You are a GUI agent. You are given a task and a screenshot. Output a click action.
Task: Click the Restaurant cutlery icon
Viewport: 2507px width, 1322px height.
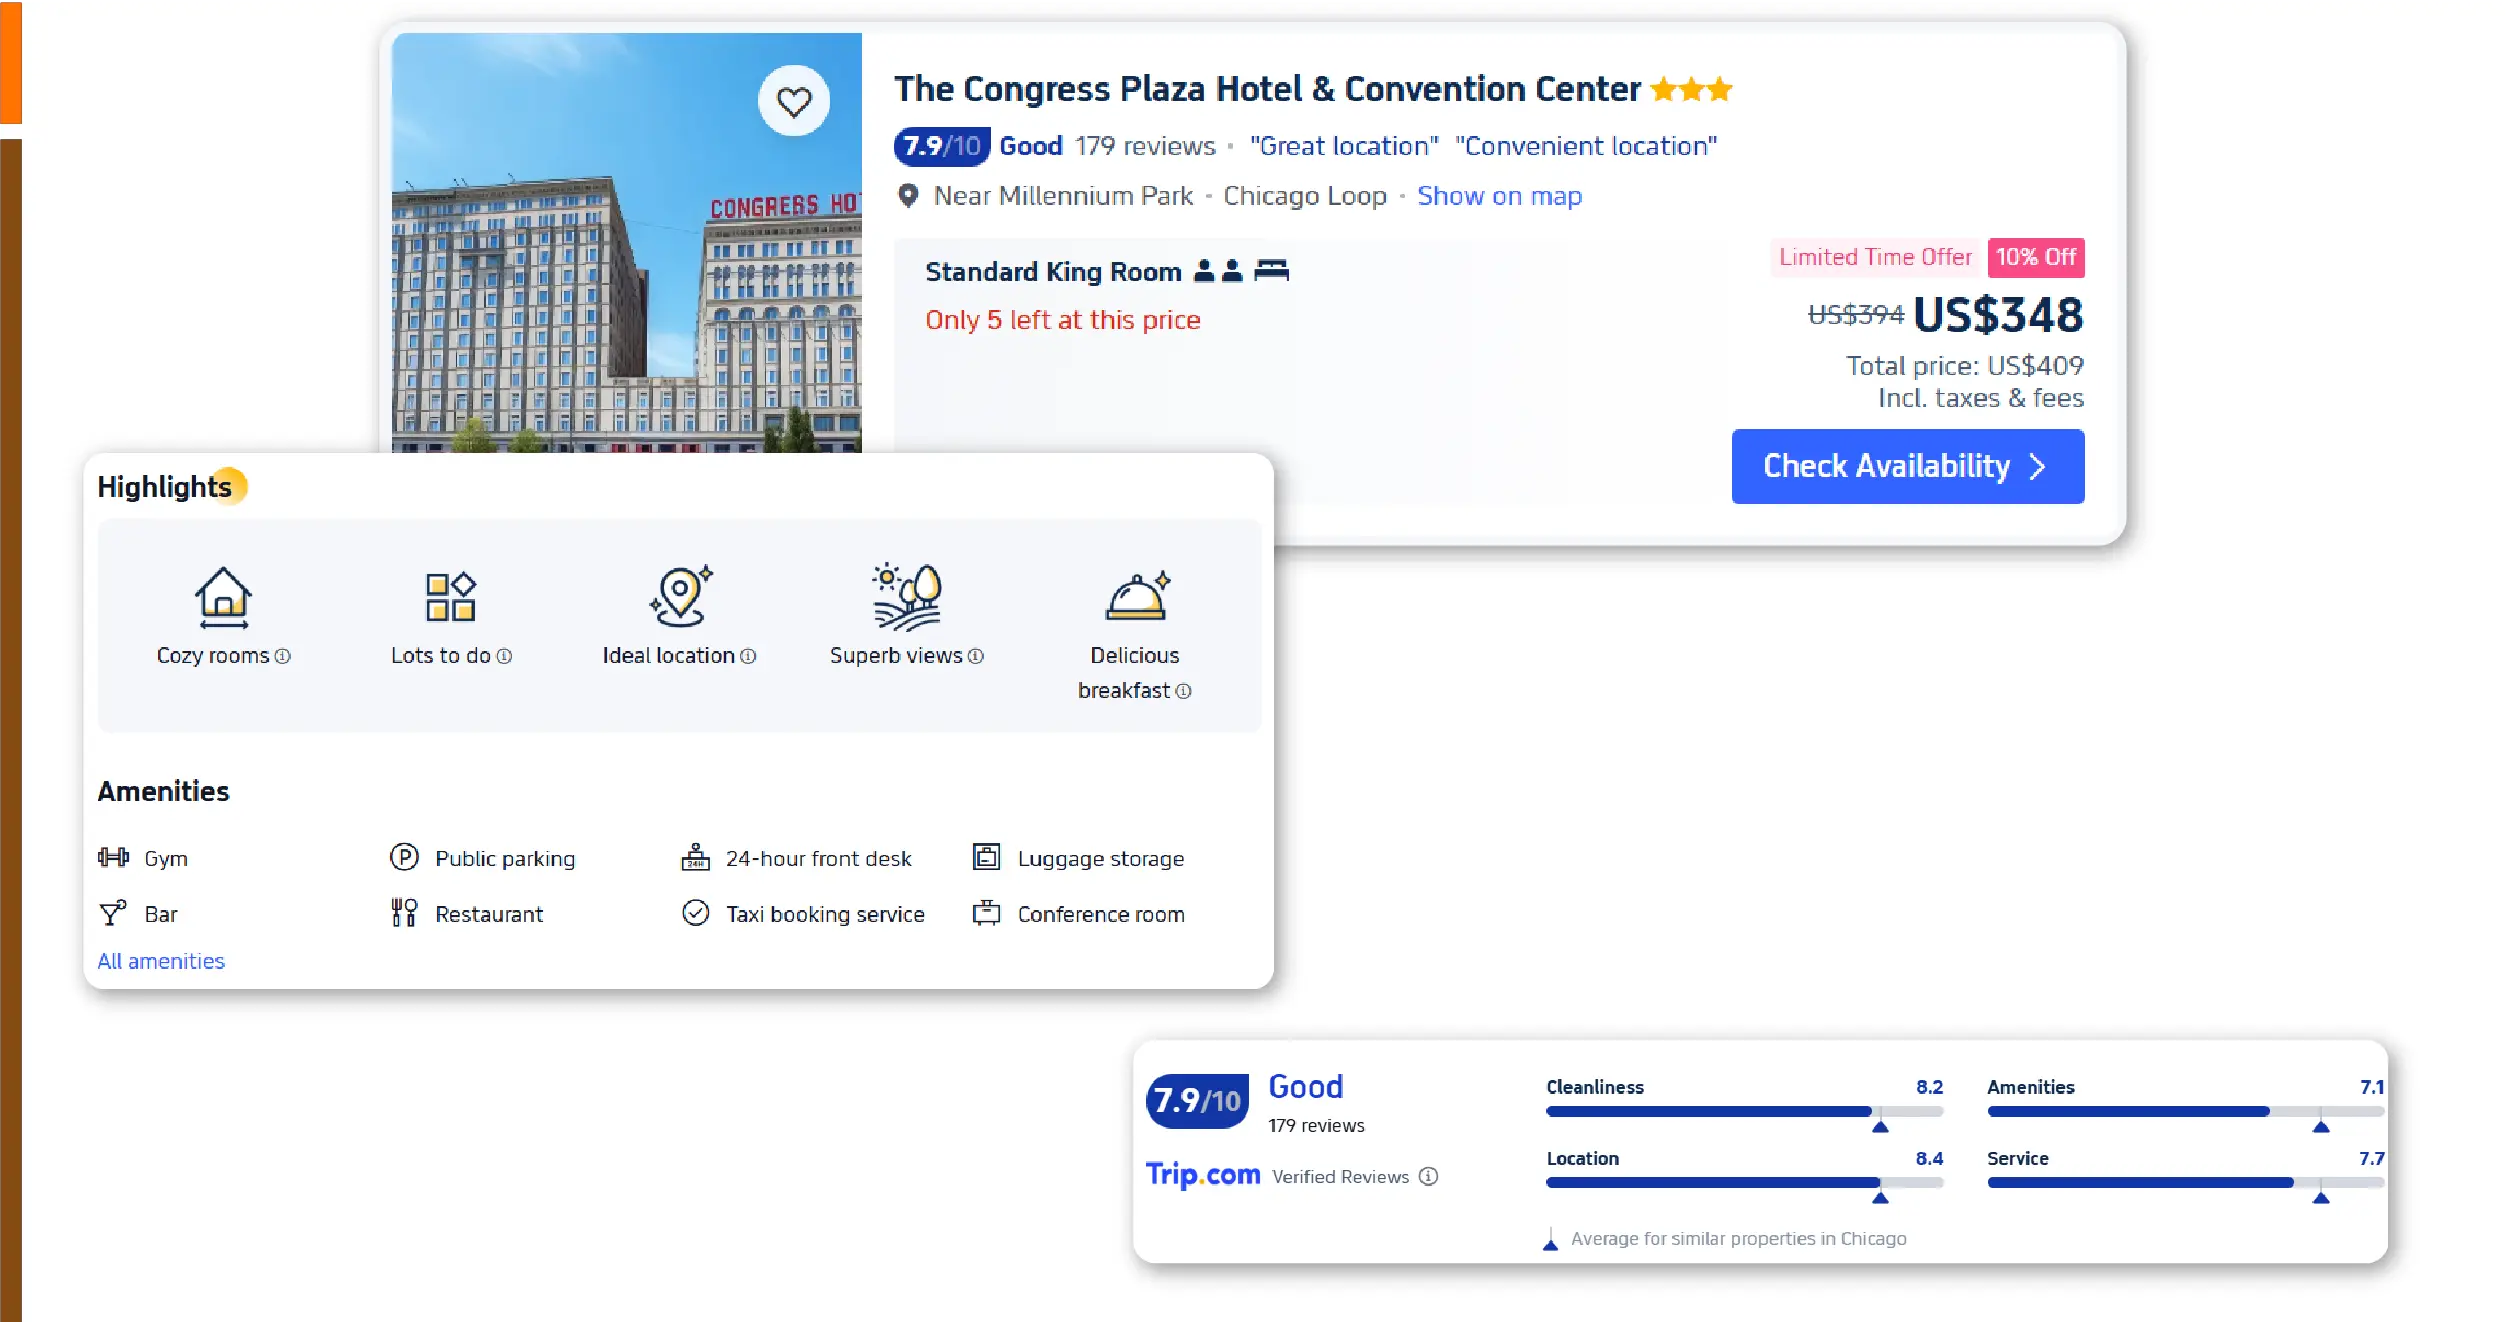[404, 913]
